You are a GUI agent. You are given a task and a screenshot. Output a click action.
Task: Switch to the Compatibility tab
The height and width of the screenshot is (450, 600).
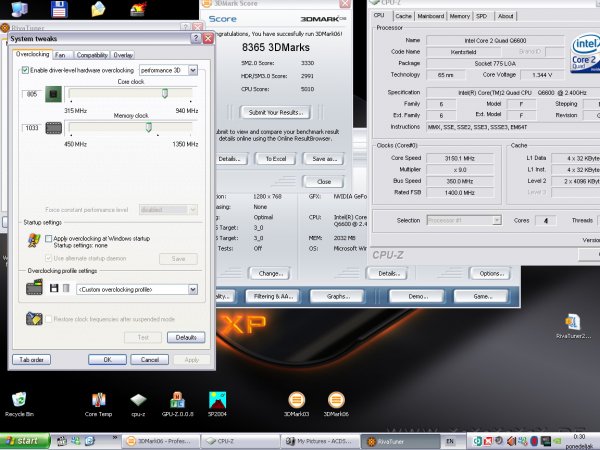coord(92,55)
